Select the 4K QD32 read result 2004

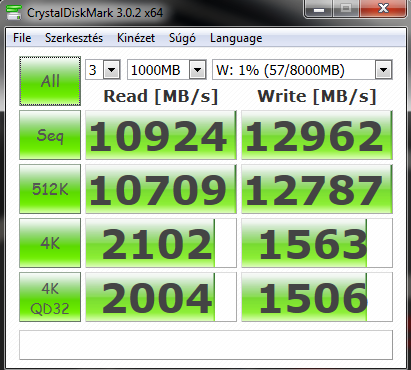(x=161, y=297)
